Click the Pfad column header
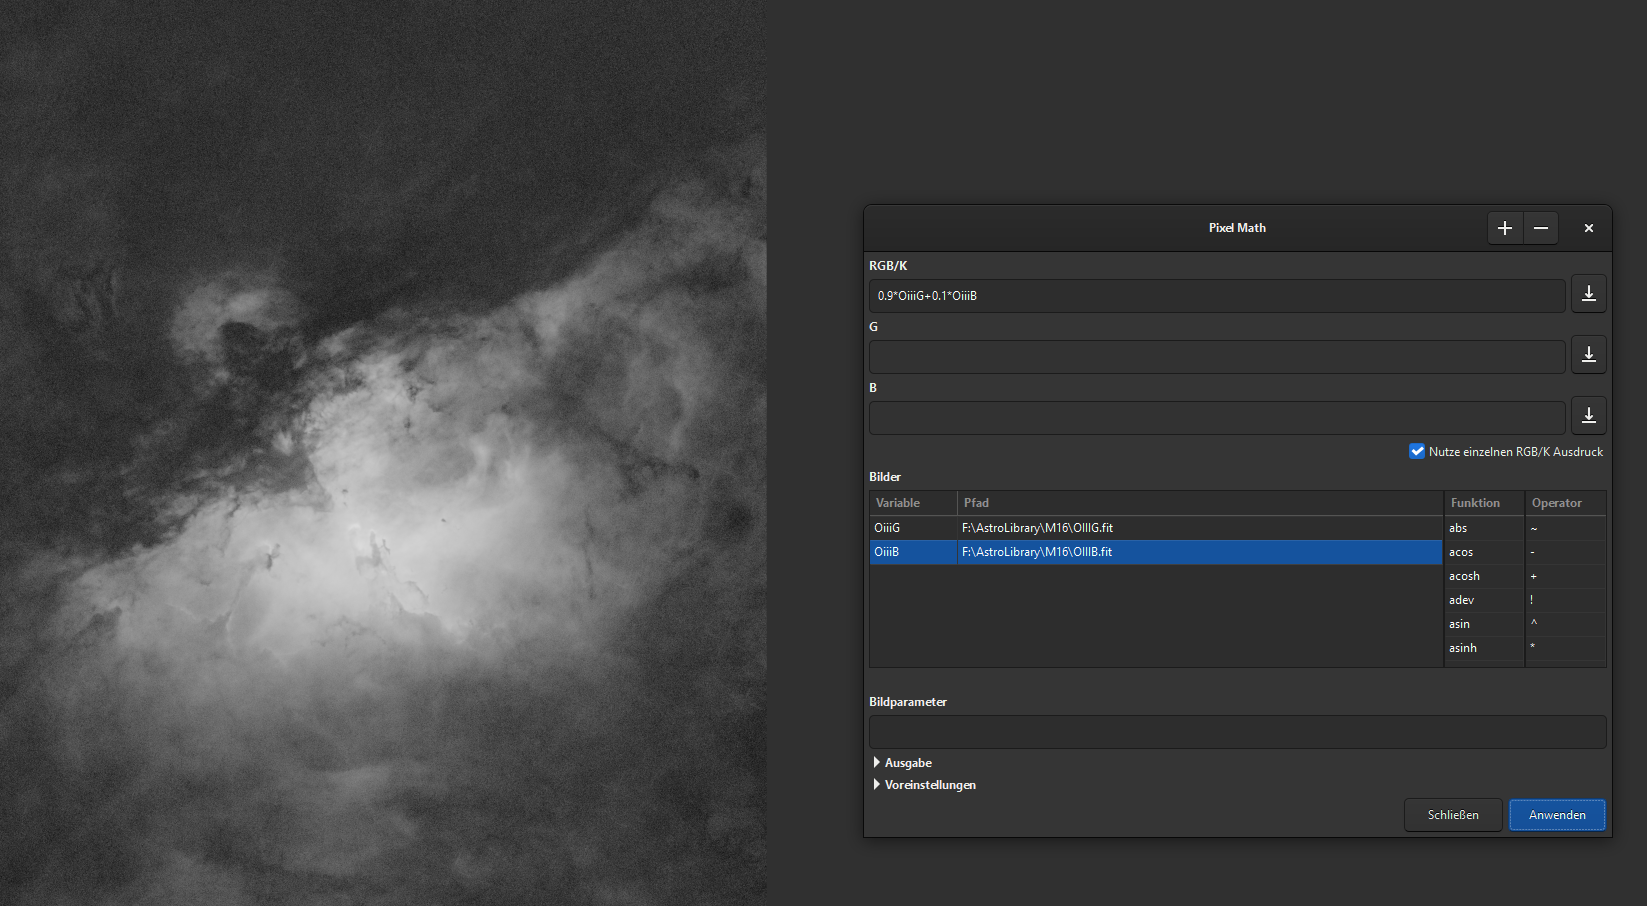 1199,503
